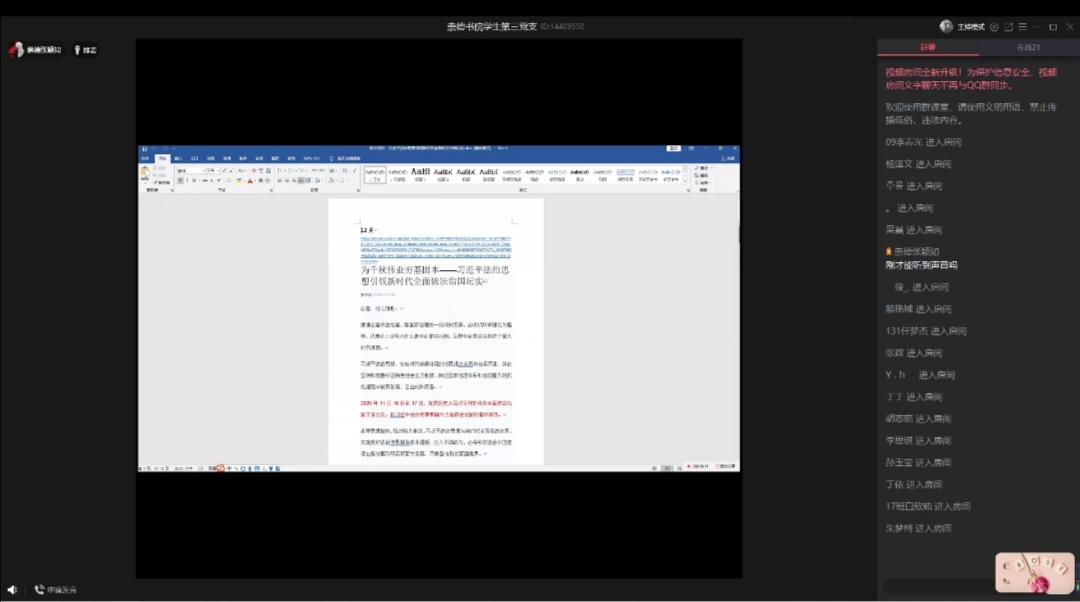This screenshot has height=602, width=1080.
Task: Switch to the 讨论 chat tab
Action: [928, 48]
